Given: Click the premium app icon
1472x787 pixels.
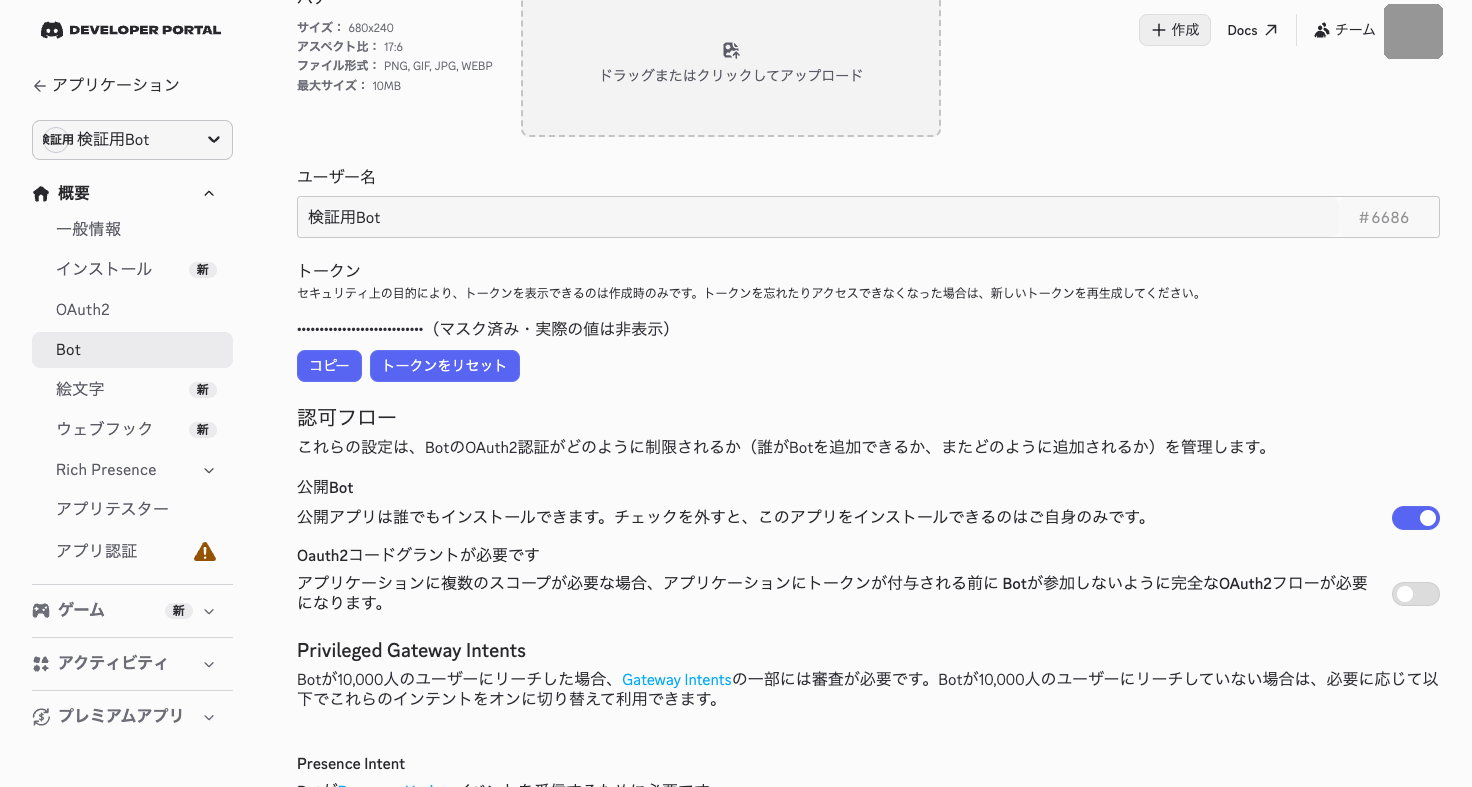Looking at the screenshot, I should (41, 716).
